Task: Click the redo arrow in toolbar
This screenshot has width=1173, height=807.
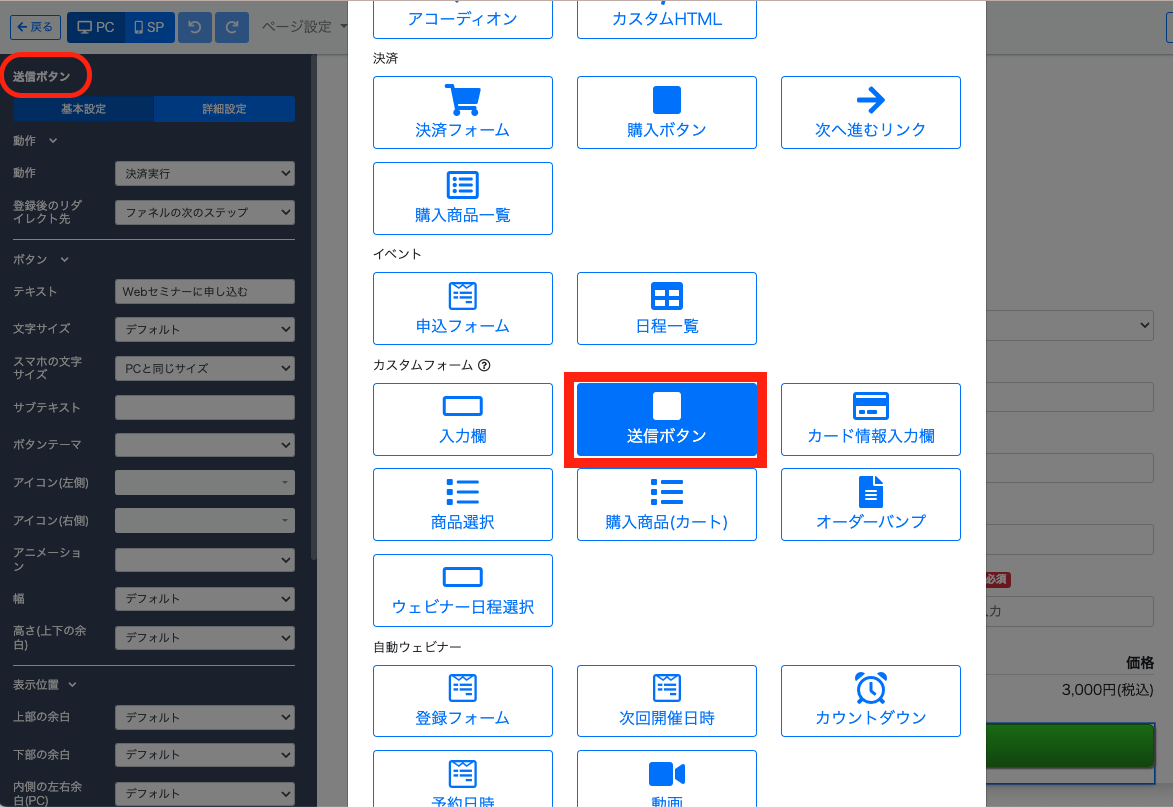Action: coord(232,27)
